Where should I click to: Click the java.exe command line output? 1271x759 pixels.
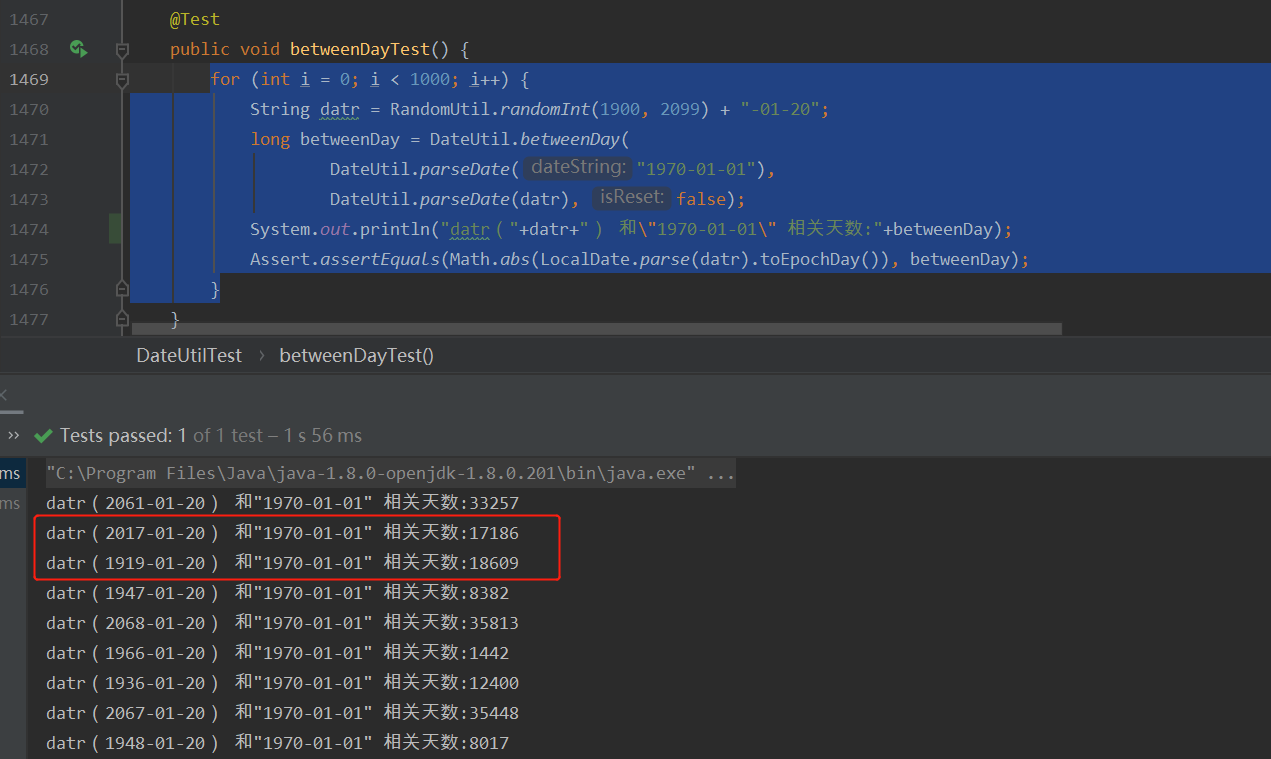pos(391,473)
